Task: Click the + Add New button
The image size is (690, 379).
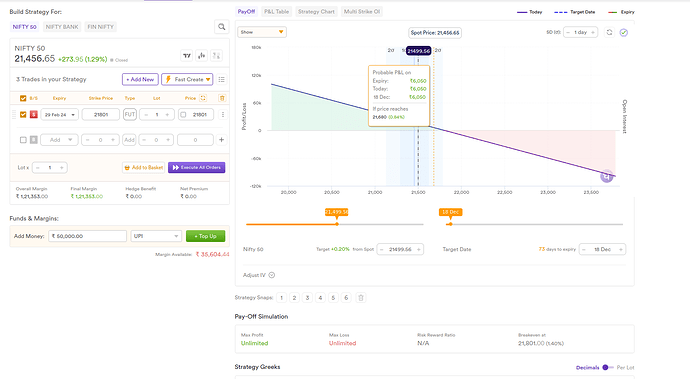Action: 140,79
